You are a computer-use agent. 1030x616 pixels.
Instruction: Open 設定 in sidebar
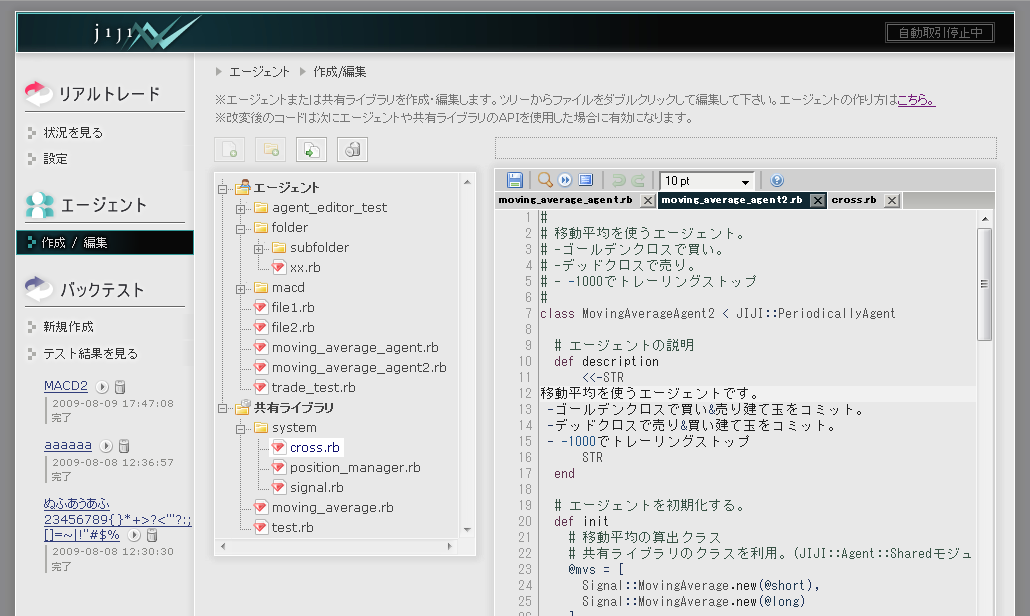55,159
